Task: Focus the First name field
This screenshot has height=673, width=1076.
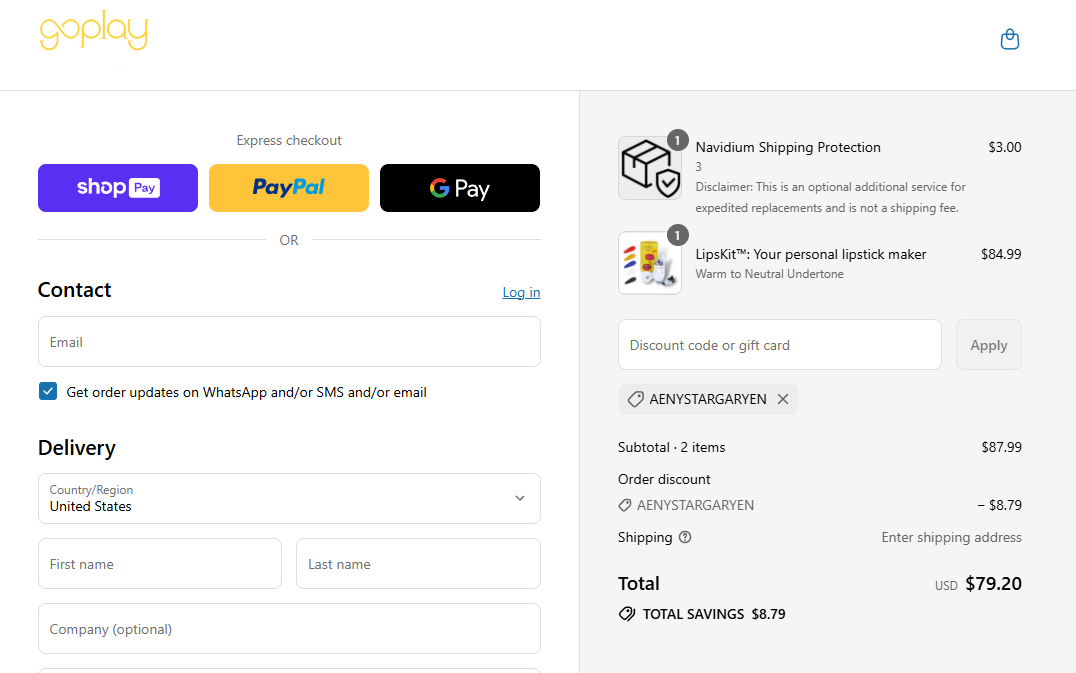Action: 160,563
